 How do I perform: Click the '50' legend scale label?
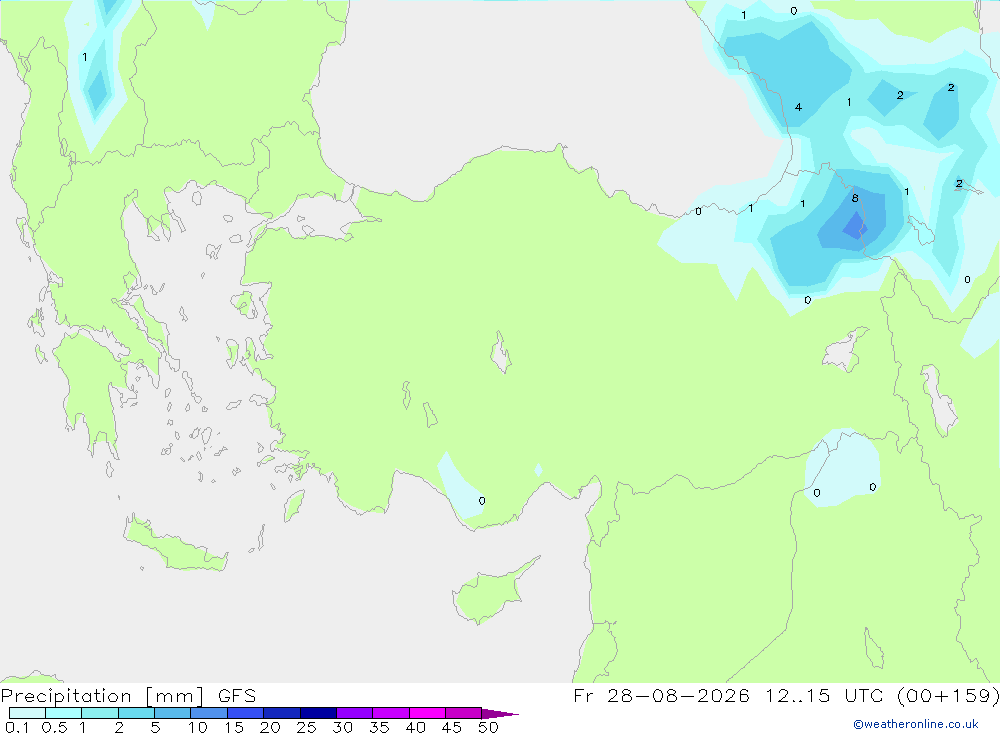[x=488, y=727]
